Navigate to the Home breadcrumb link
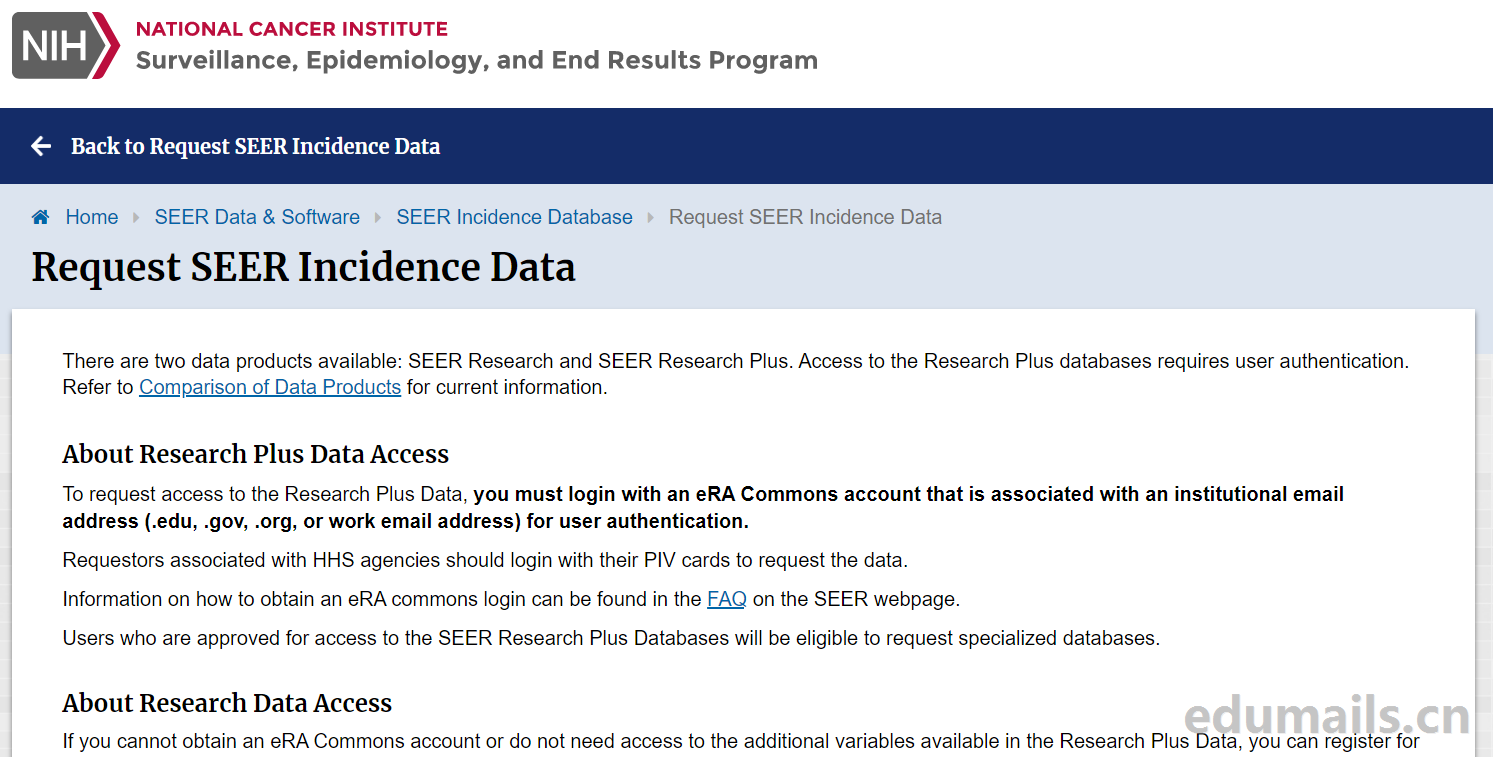 [x=92, y=217]
